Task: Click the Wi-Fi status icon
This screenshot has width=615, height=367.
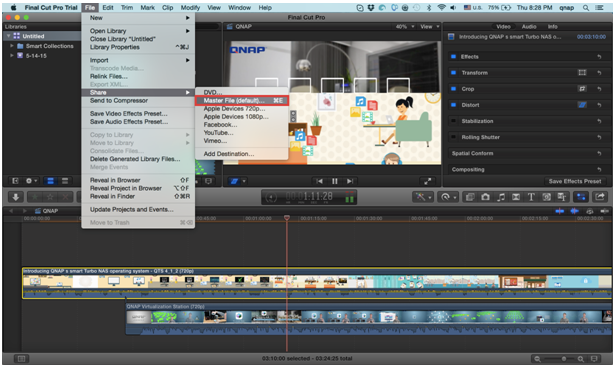Action: [x=441, y=7]
